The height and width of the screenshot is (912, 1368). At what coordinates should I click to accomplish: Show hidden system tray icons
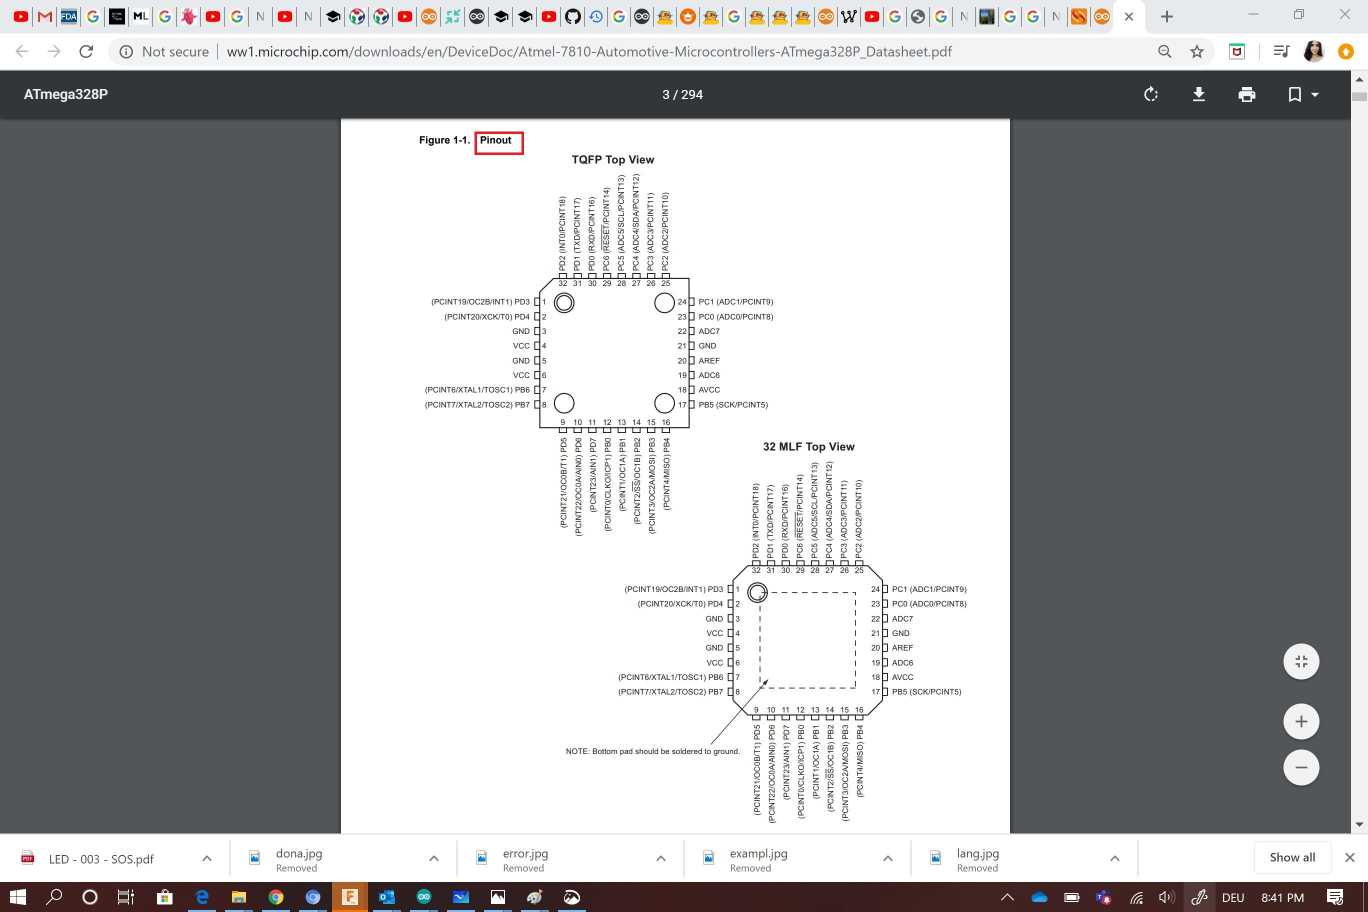click(x=1007, y=897)
